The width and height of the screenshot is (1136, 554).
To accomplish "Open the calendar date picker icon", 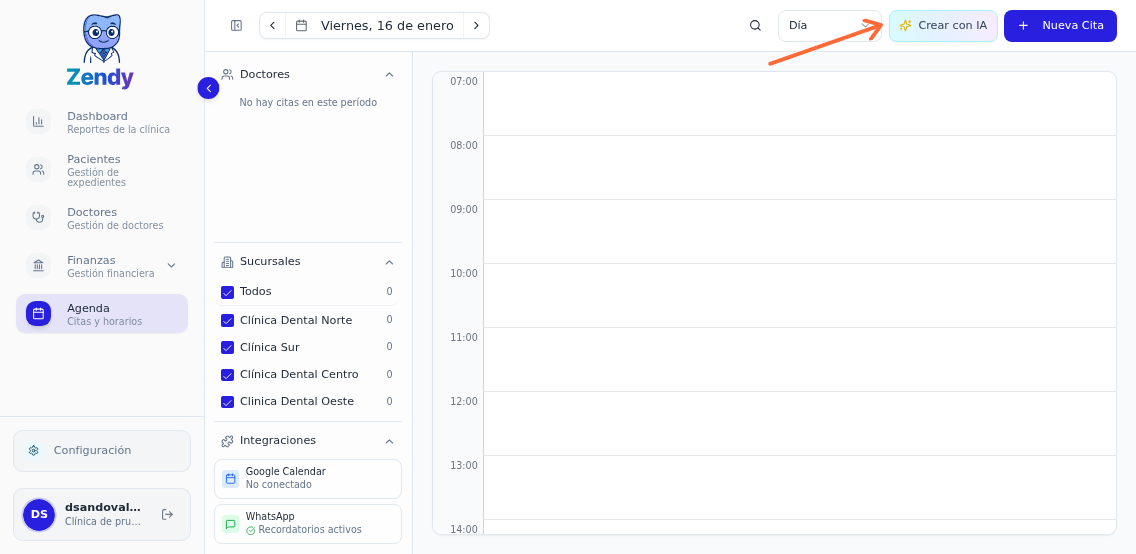I will (x=301, y=26).
